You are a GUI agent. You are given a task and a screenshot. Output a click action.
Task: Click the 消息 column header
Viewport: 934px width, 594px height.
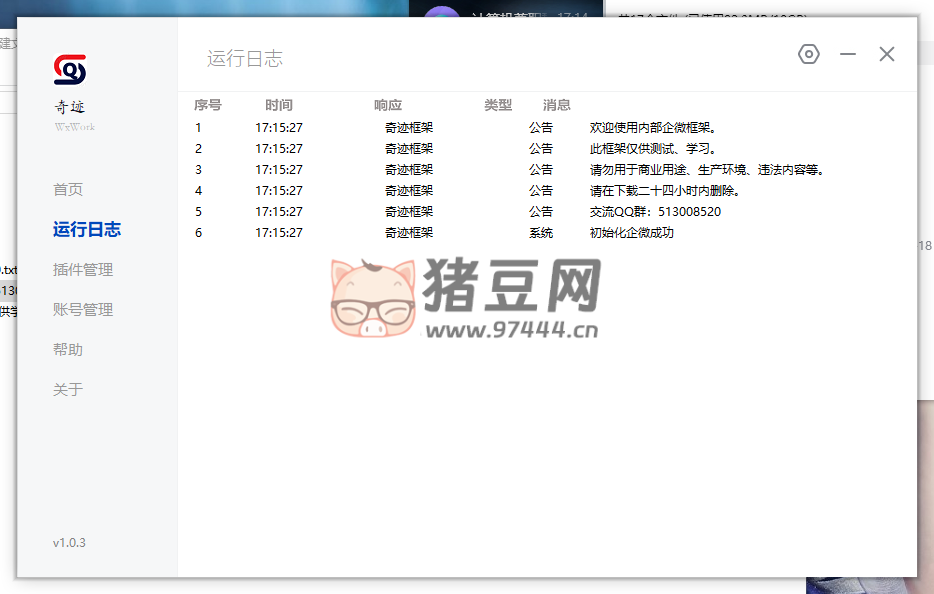(x=557, y=105)
